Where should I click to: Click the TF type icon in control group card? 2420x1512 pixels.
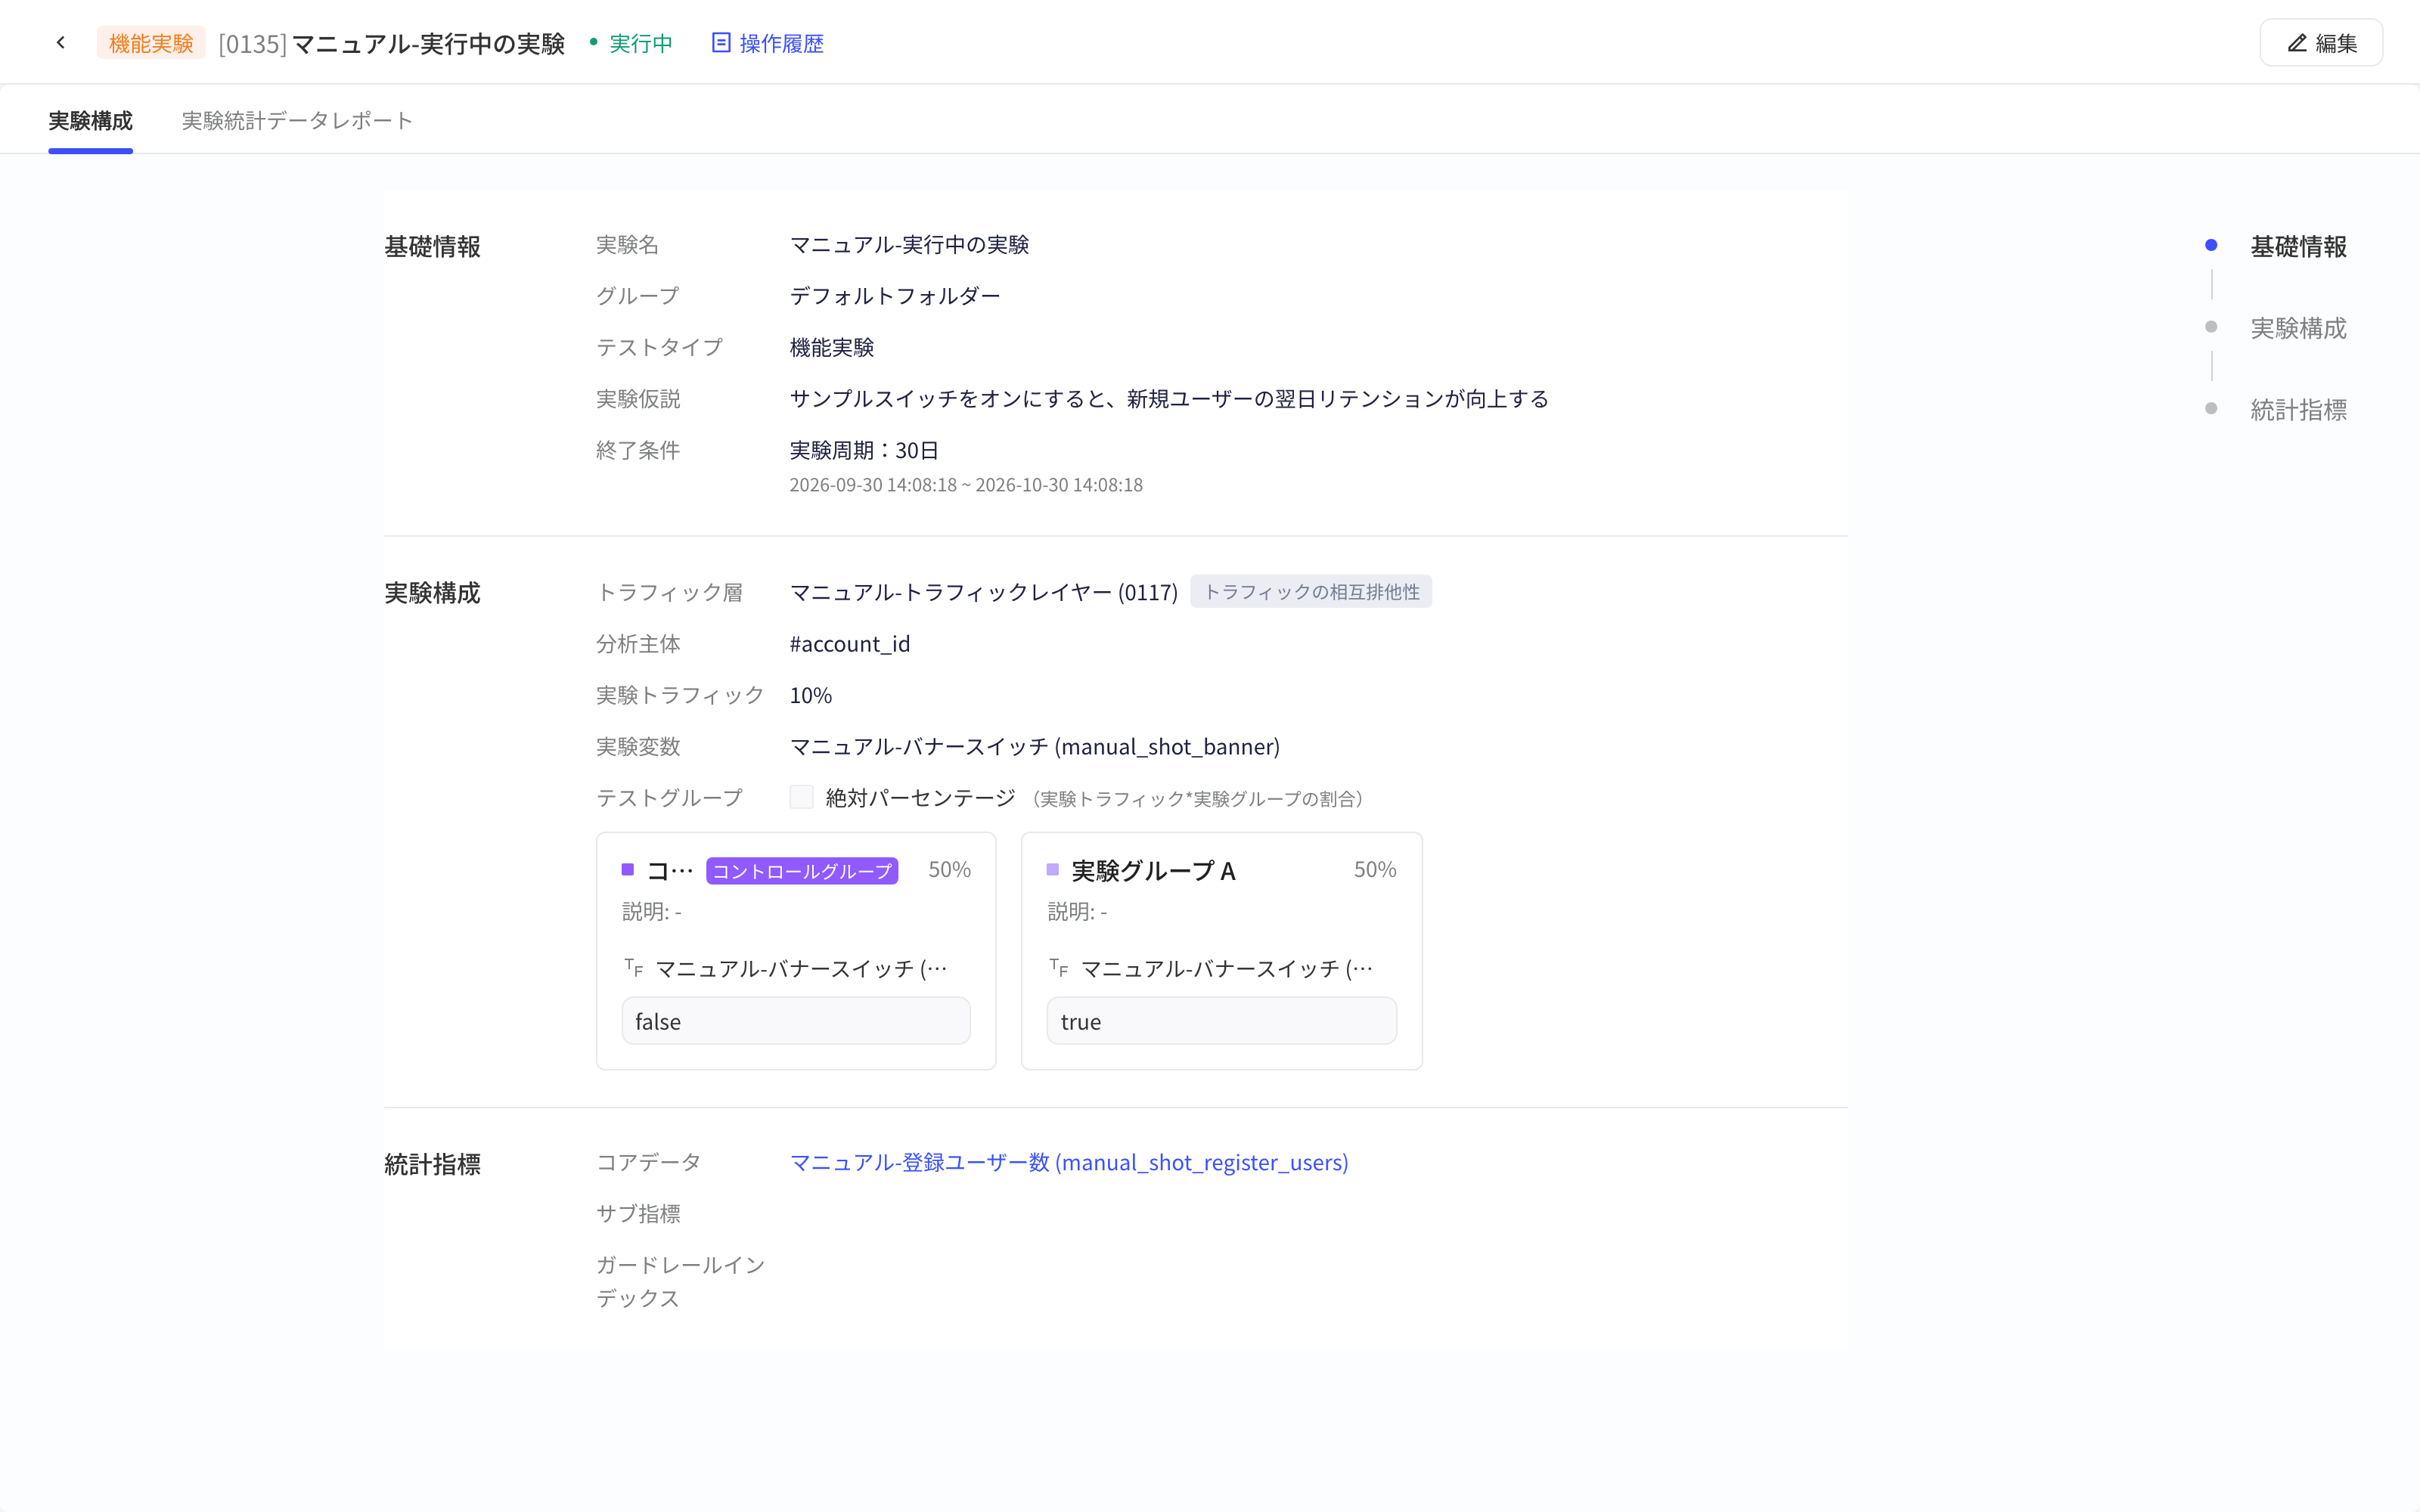(634, 967)
